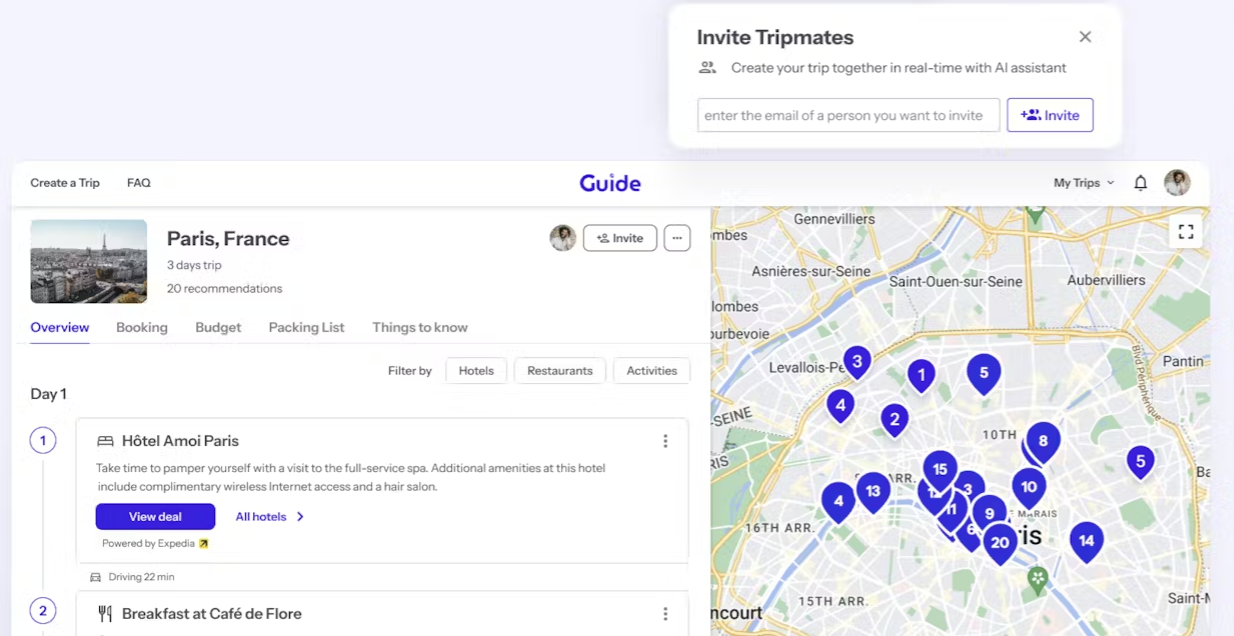
Task: Open the My Trips dropdown
Action: 1084,183
